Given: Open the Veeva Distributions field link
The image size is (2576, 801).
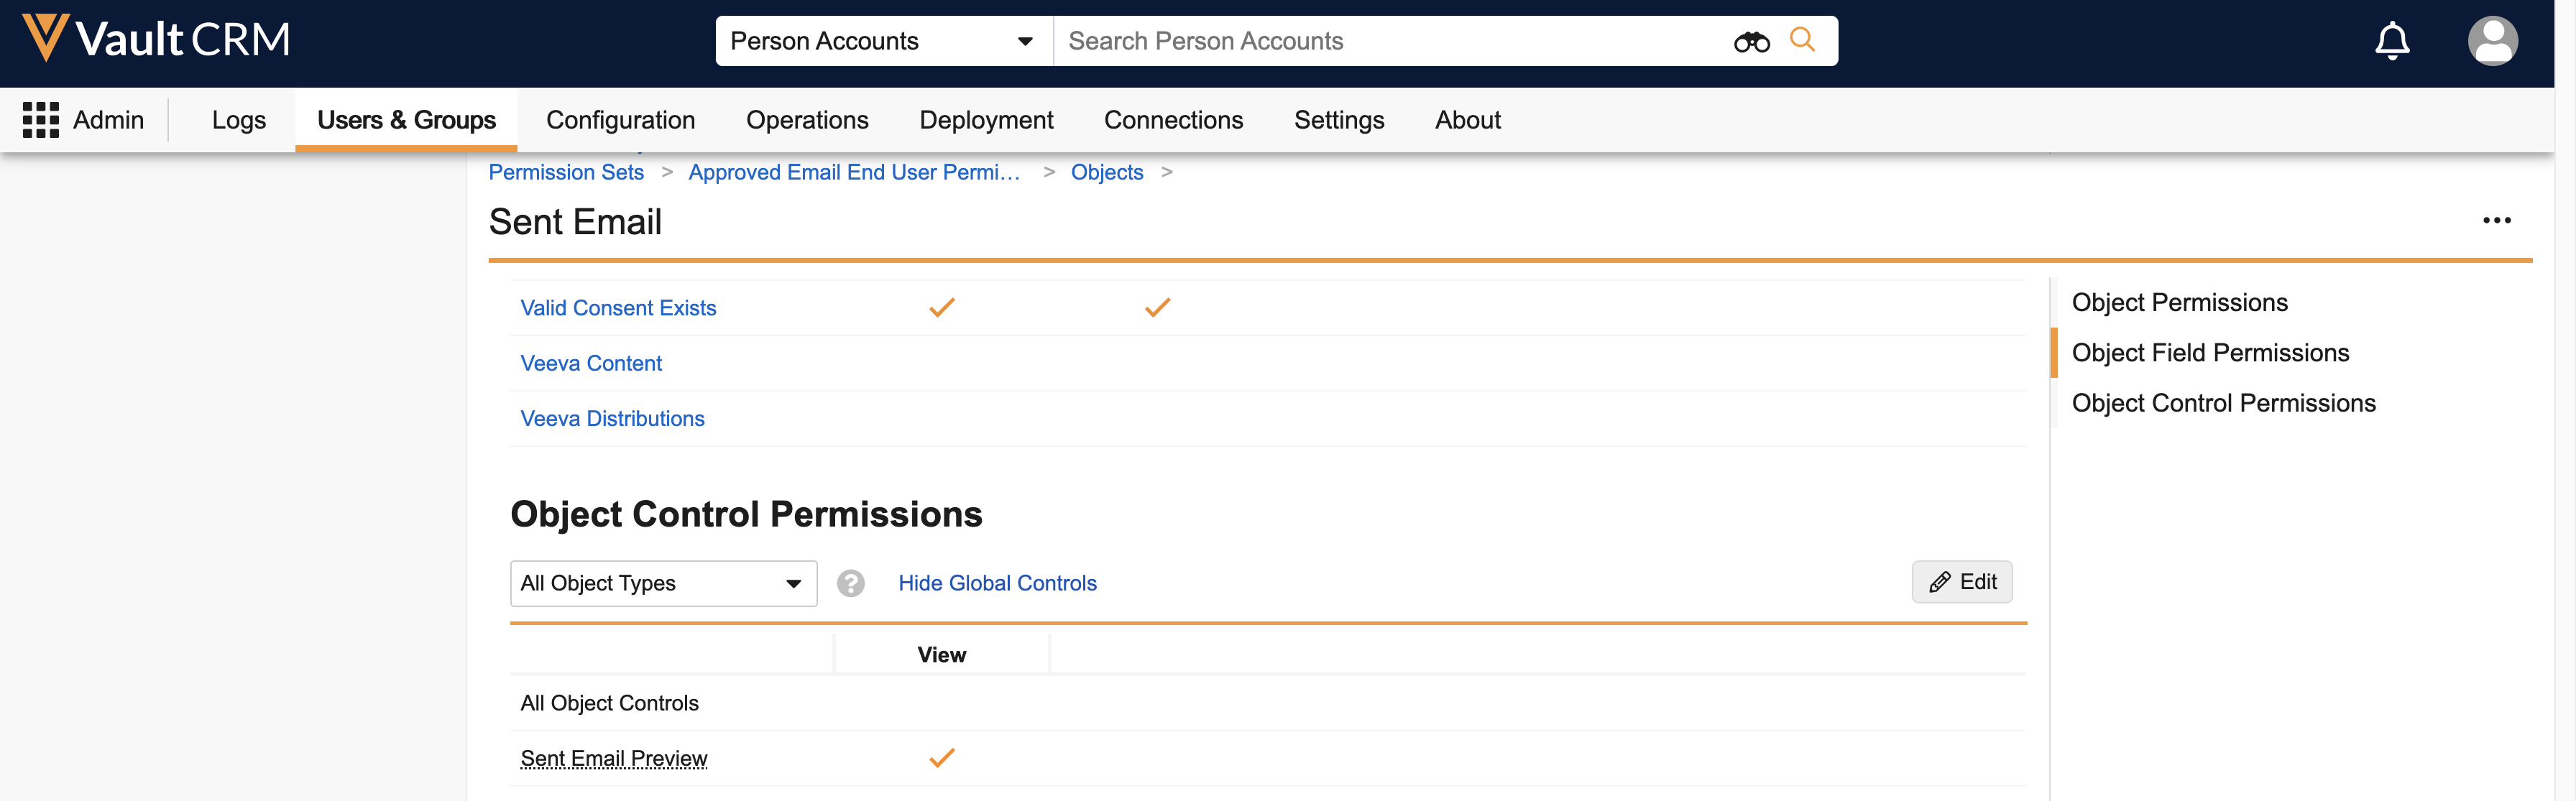Looking at the screenshot, I should click(x=612, y=419).
